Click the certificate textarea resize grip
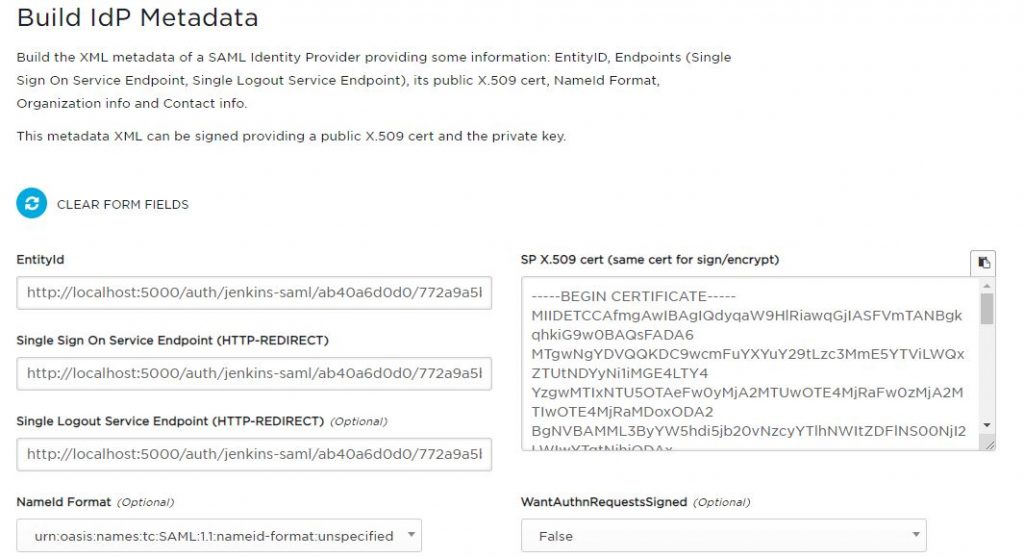The image size is (1024, 558). coord(989,444)
